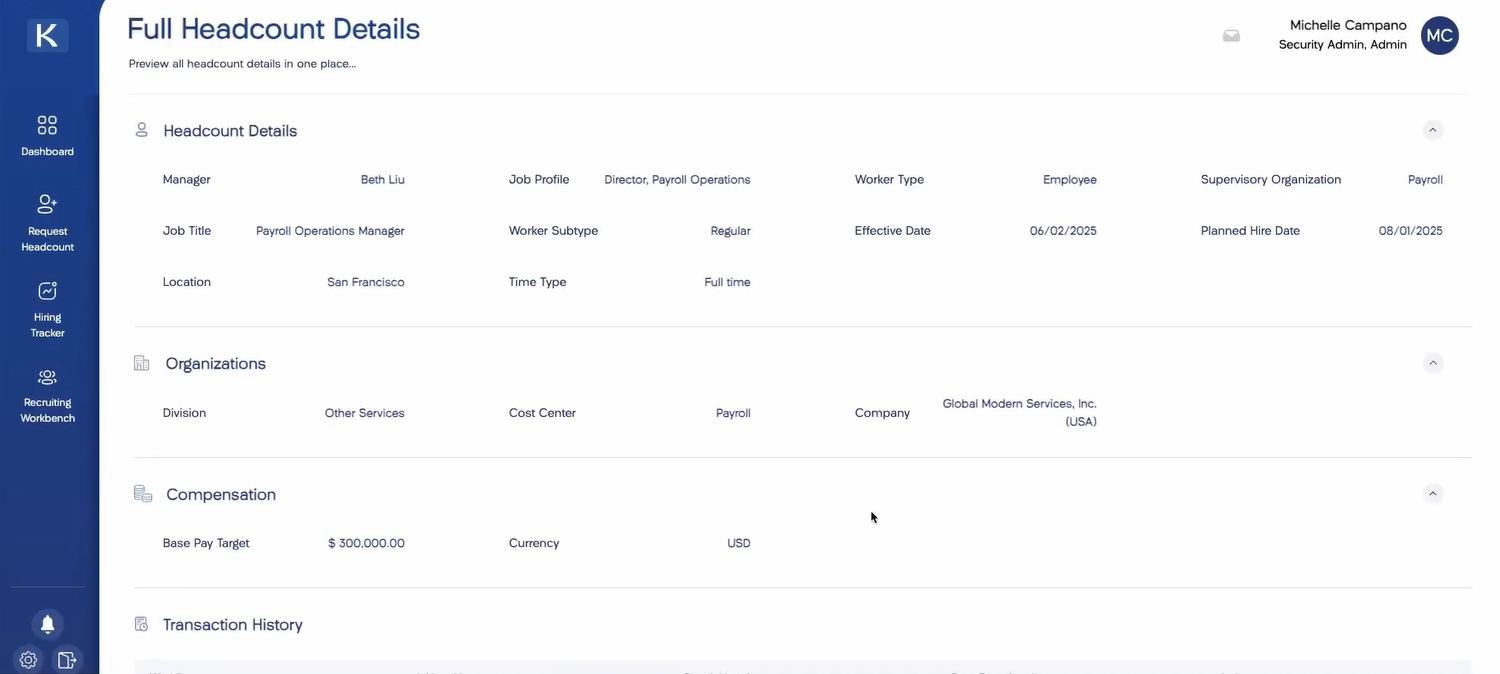Click the Compensation section heading
The width and height of the screenshot is (1500, 674).
221,494
